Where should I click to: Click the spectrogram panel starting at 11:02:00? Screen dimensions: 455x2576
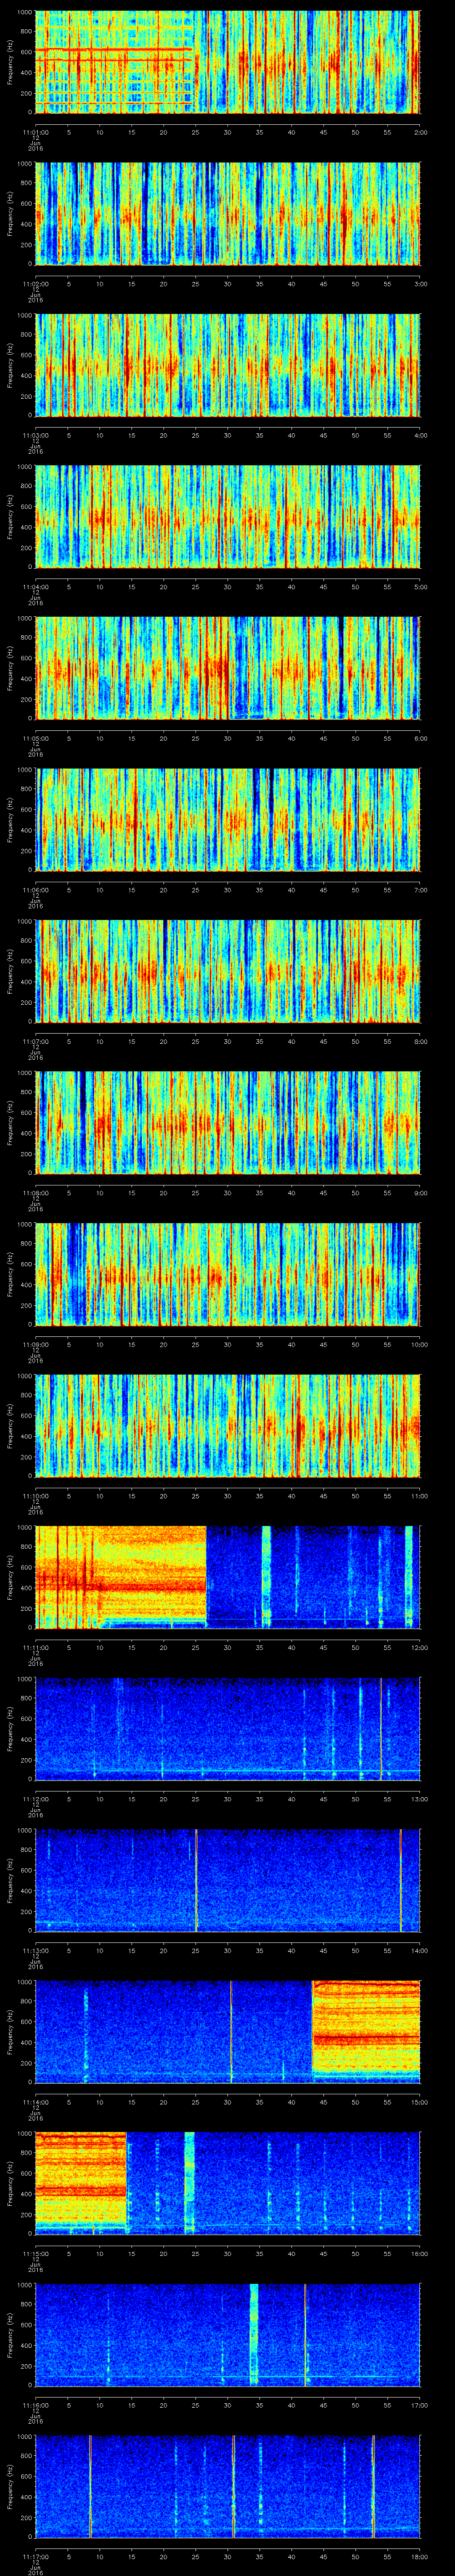(228, 214)
